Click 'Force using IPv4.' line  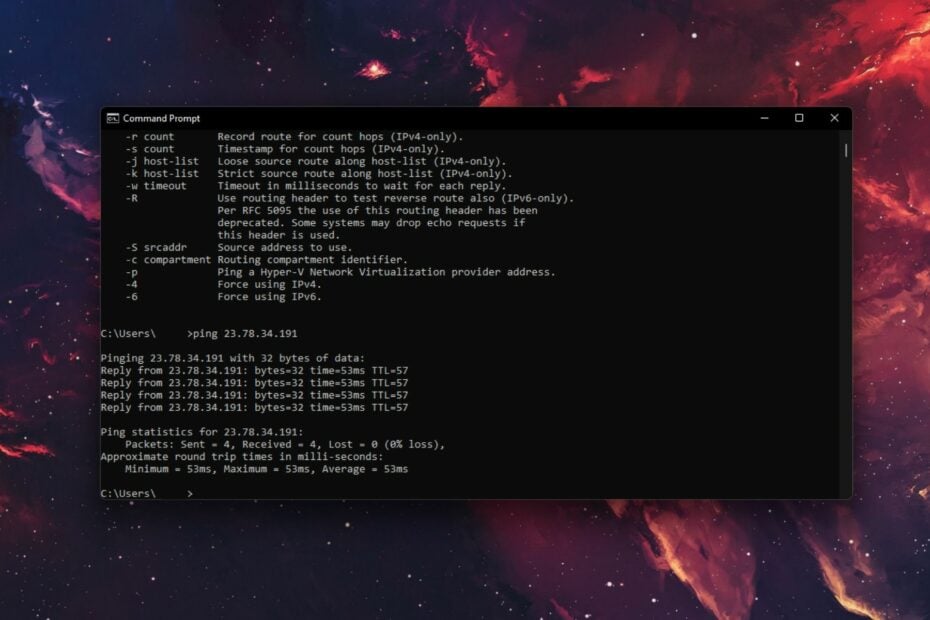[x=269, y=284]
